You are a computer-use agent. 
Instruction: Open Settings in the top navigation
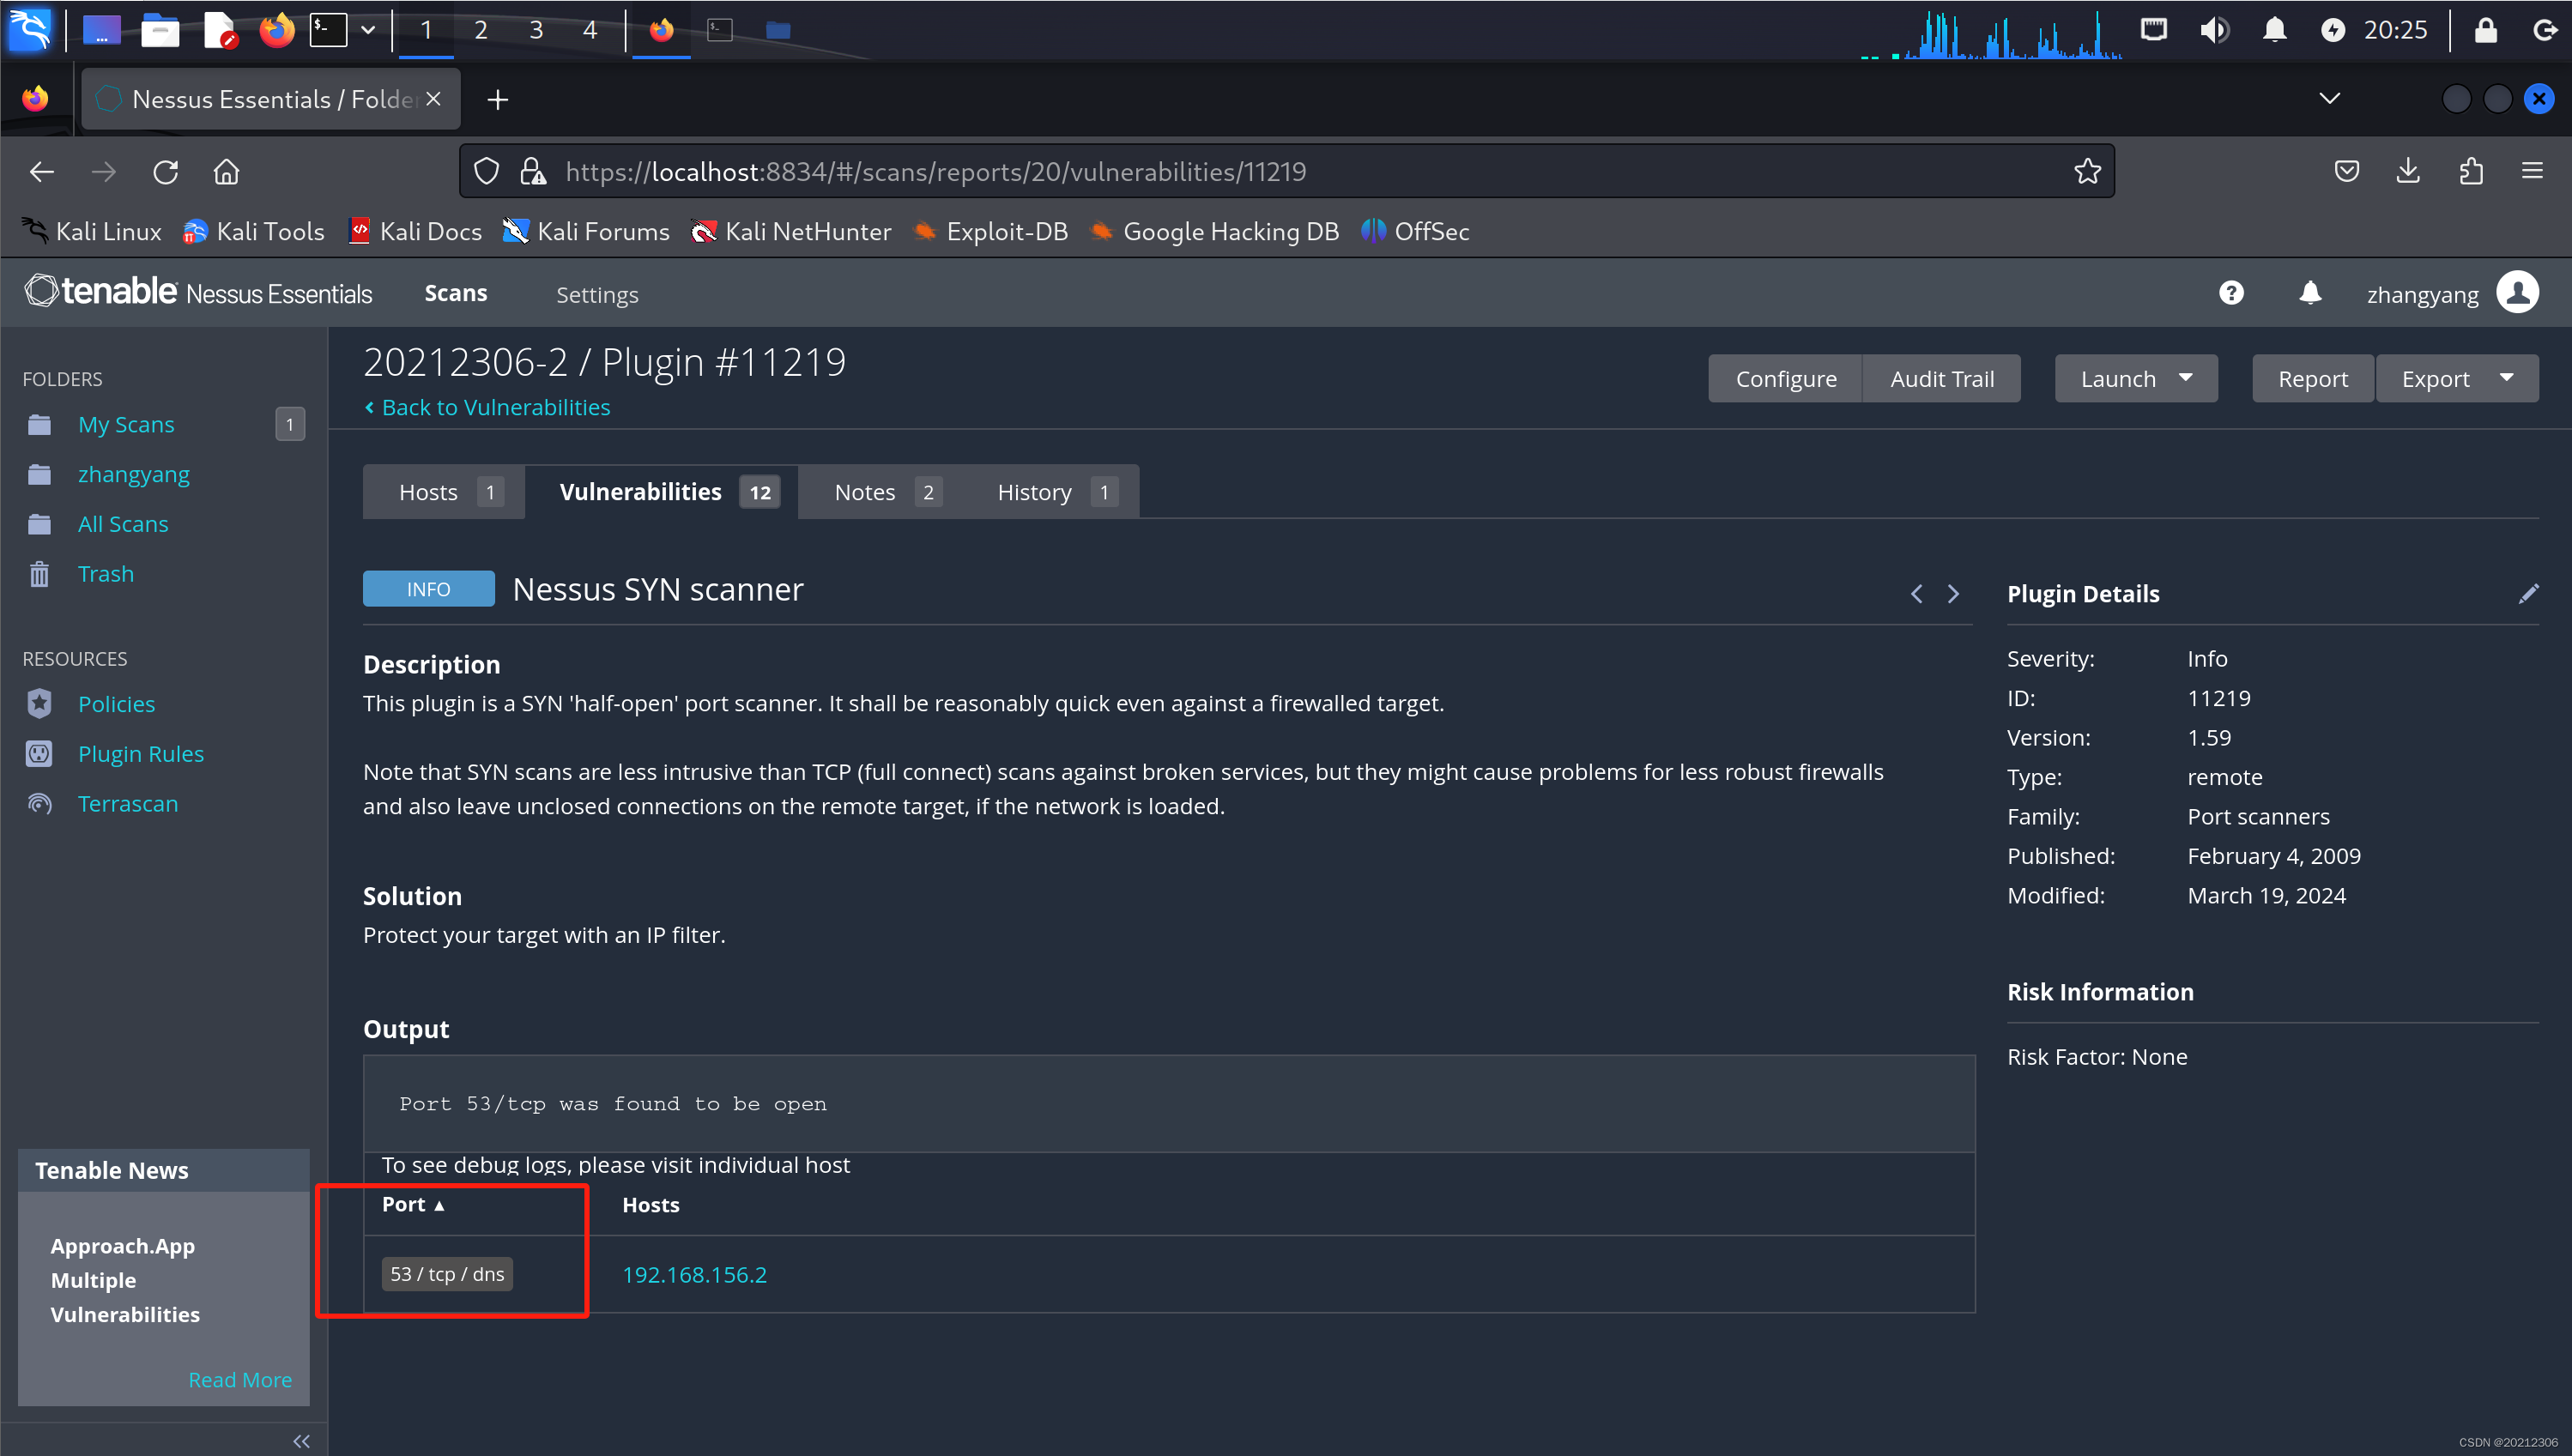597,294
